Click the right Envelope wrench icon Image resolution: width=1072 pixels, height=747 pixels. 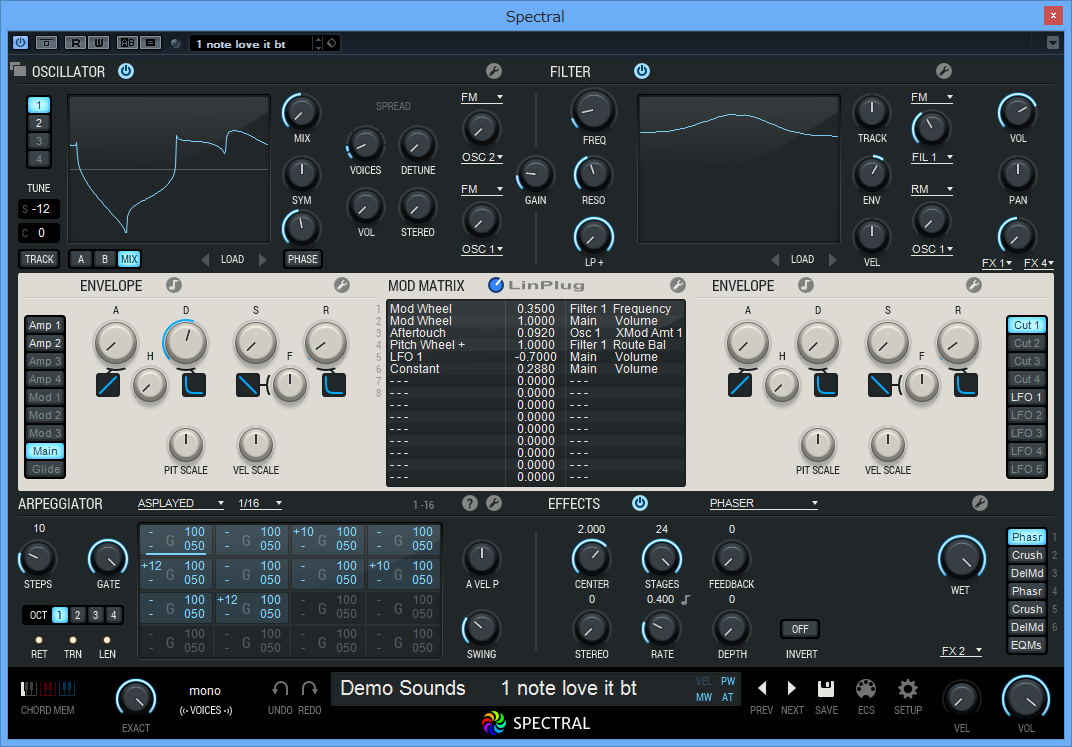click(974, 285)
